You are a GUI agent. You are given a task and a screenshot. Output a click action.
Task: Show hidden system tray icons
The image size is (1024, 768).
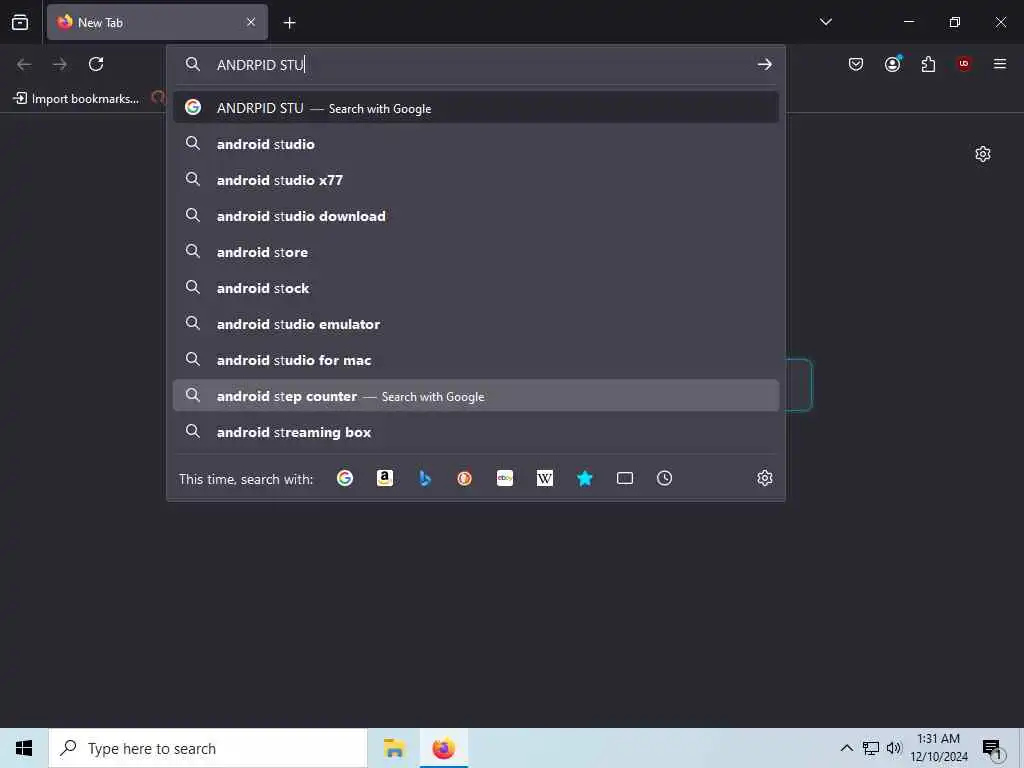[846, 748]
